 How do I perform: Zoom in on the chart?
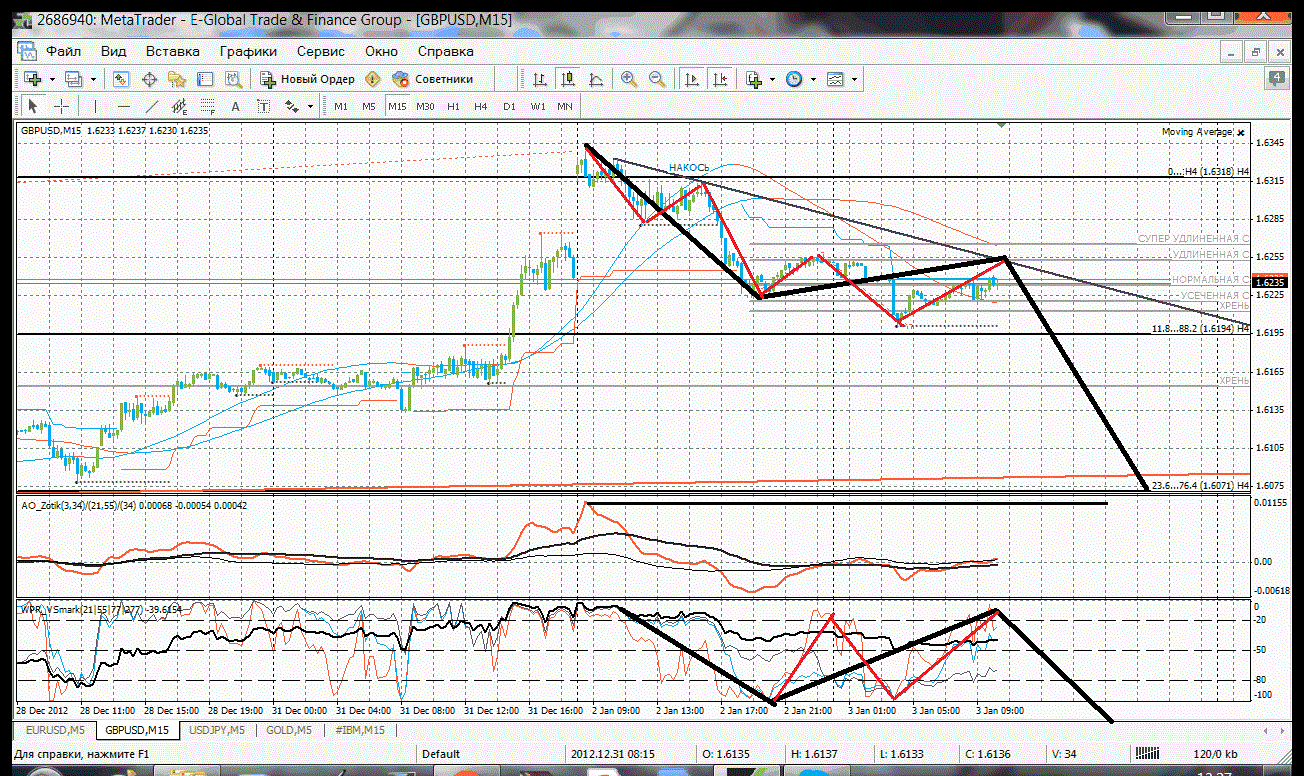[x=629, y=79]
